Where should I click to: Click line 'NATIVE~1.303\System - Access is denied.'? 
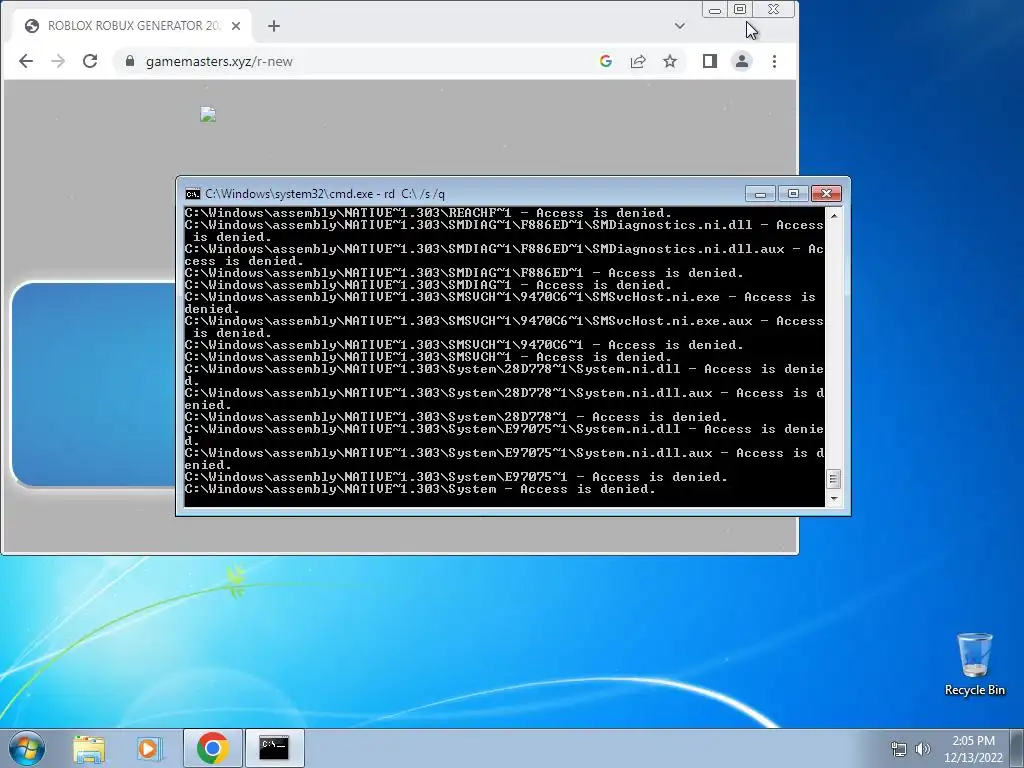[420, 489]
